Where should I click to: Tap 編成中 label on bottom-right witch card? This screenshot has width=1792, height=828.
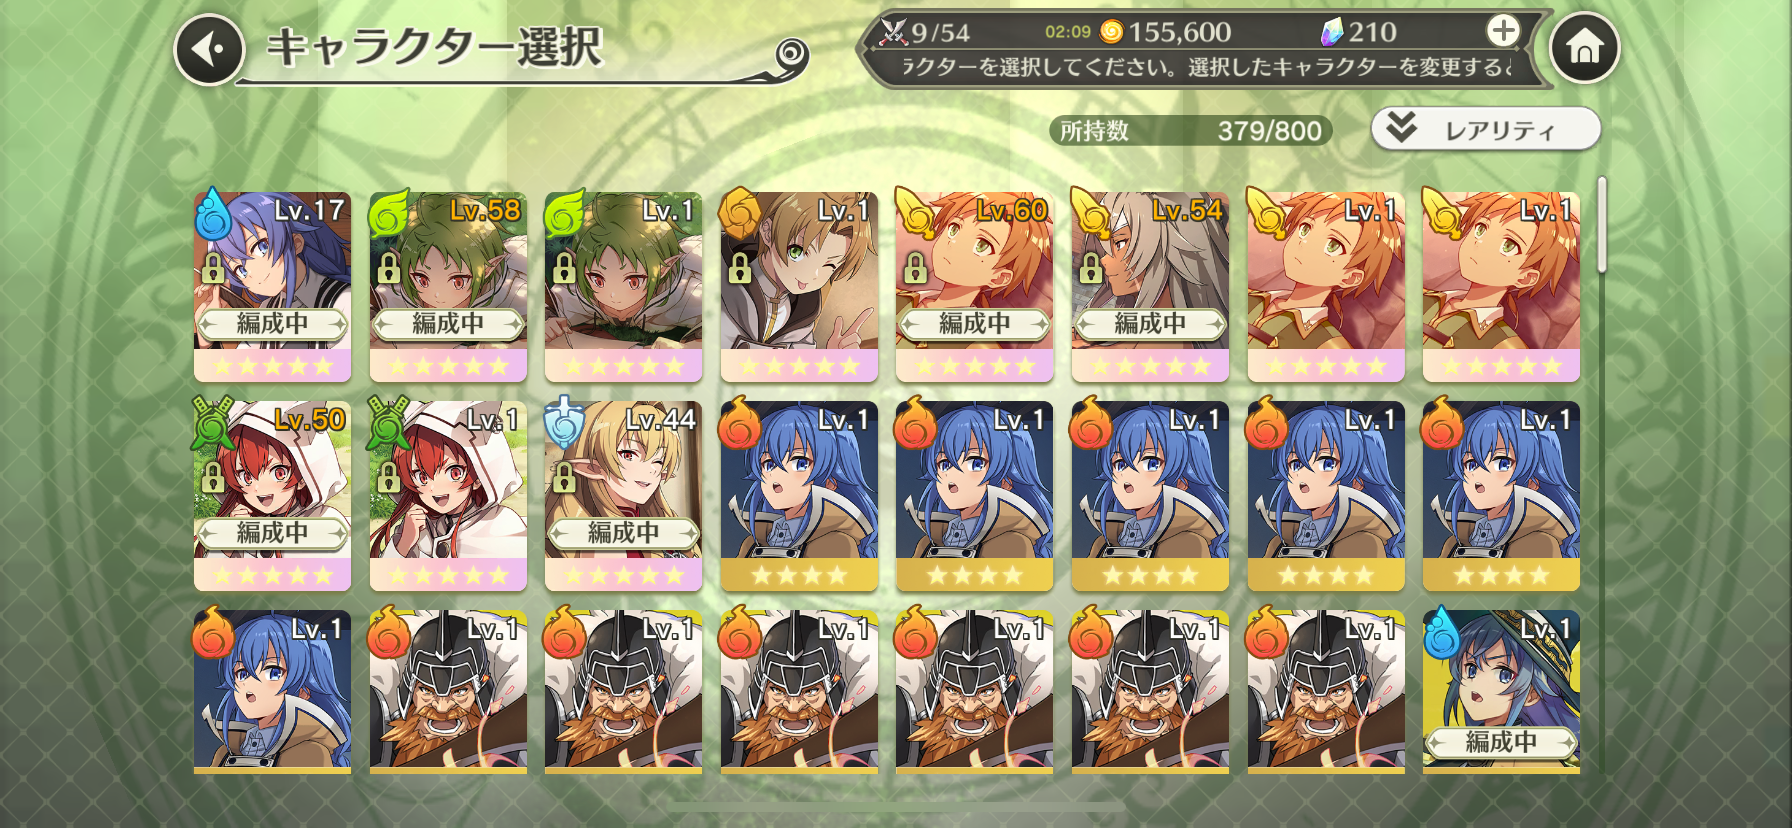(x=1501, y=742)
